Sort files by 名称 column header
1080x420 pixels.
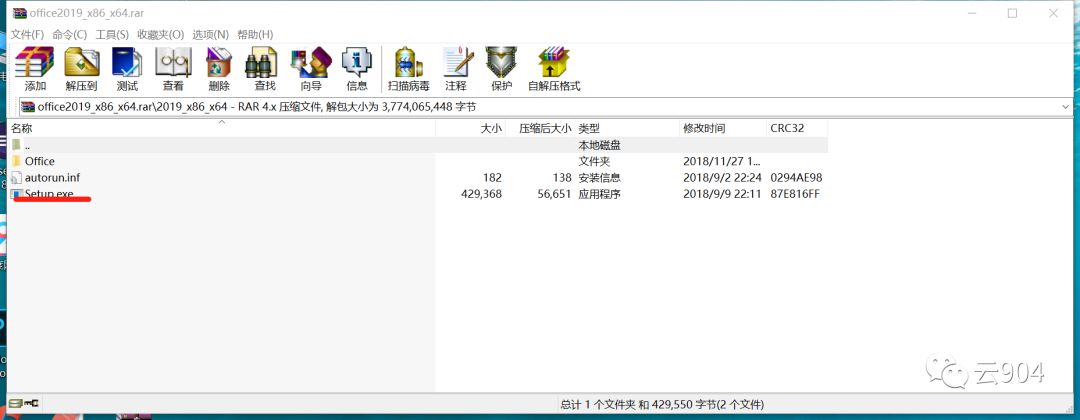(x=22, y=128)
